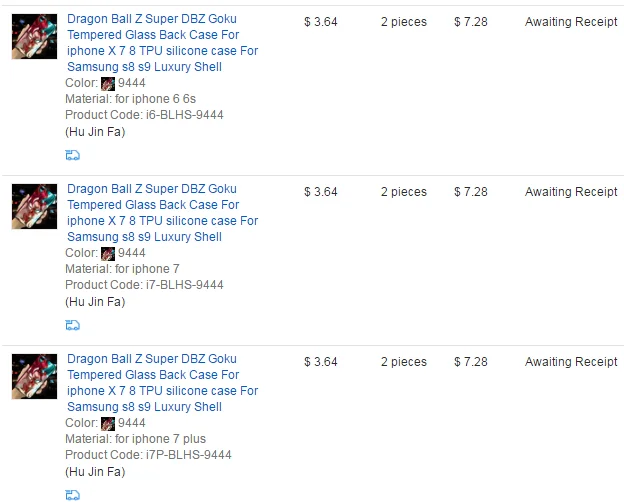Viewport: 624px width, 502px height.
Task: Click the shipping truck icon in iphone 6 6s order
Action: coord(72,155)
